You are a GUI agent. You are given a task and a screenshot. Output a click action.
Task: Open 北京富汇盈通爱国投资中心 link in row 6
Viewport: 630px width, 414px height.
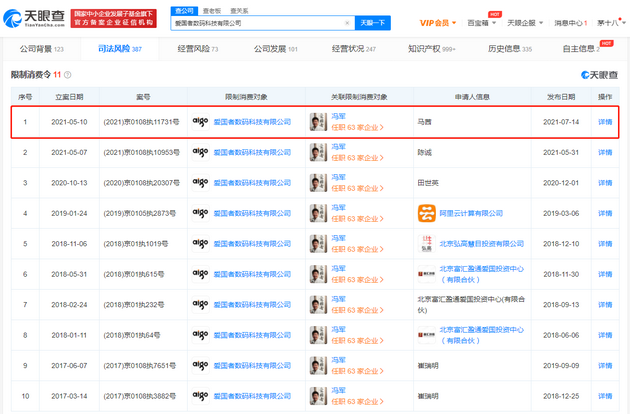point(481,274)
